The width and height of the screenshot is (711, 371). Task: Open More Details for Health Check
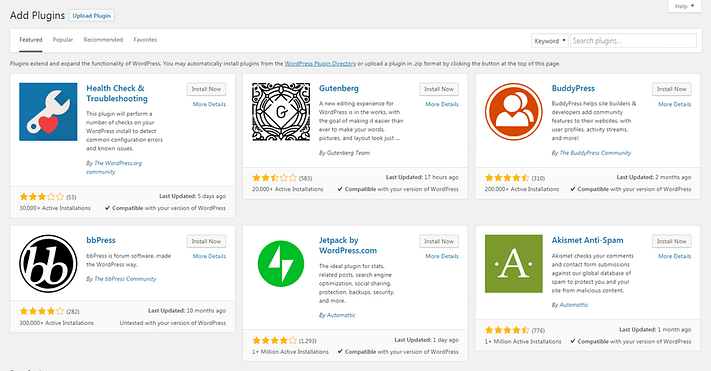[209, 104]
